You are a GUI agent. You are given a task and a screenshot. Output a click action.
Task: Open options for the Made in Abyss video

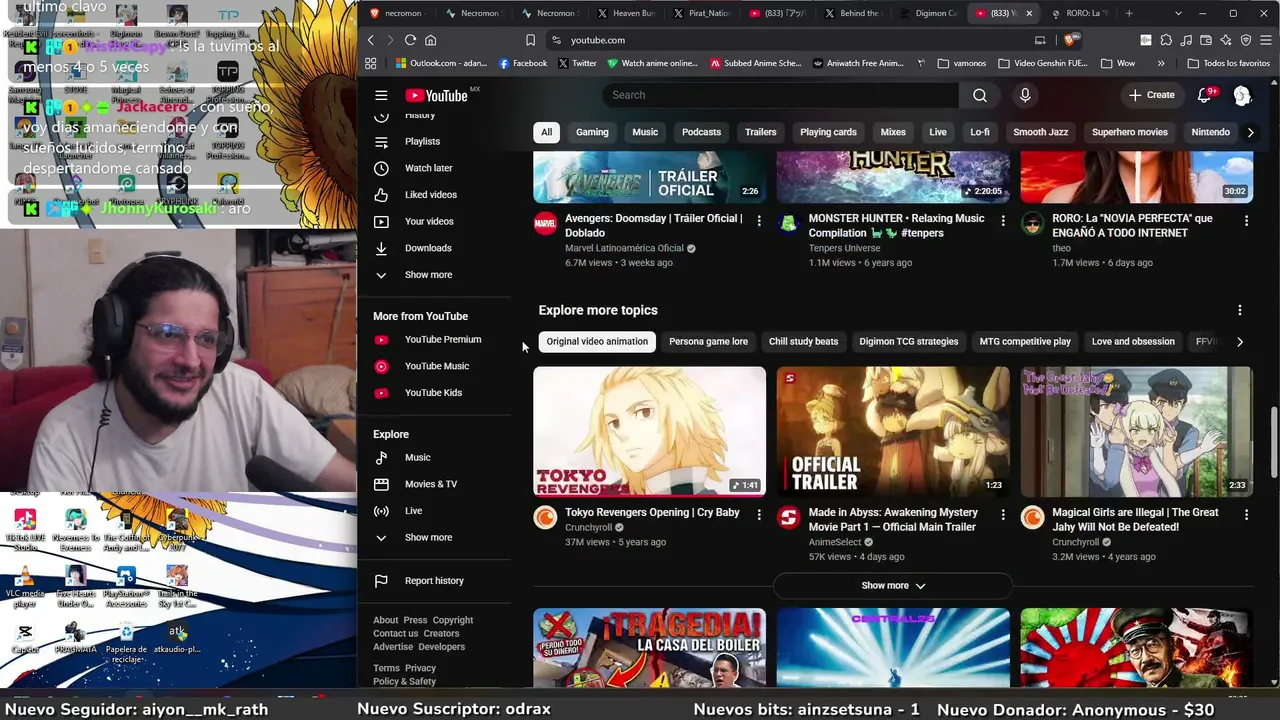point(1003,514)
